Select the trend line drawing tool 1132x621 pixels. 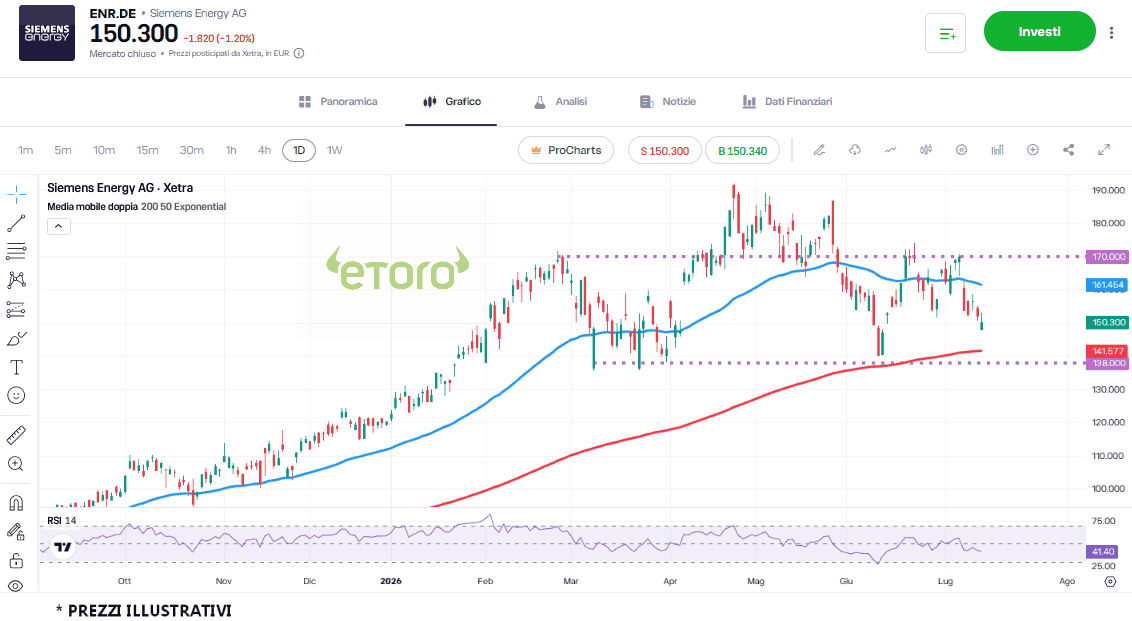(16, 223)
